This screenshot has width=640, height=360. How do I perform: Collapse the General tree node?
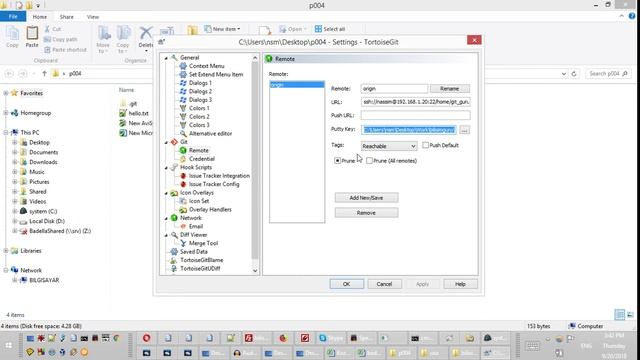(166, 58)
